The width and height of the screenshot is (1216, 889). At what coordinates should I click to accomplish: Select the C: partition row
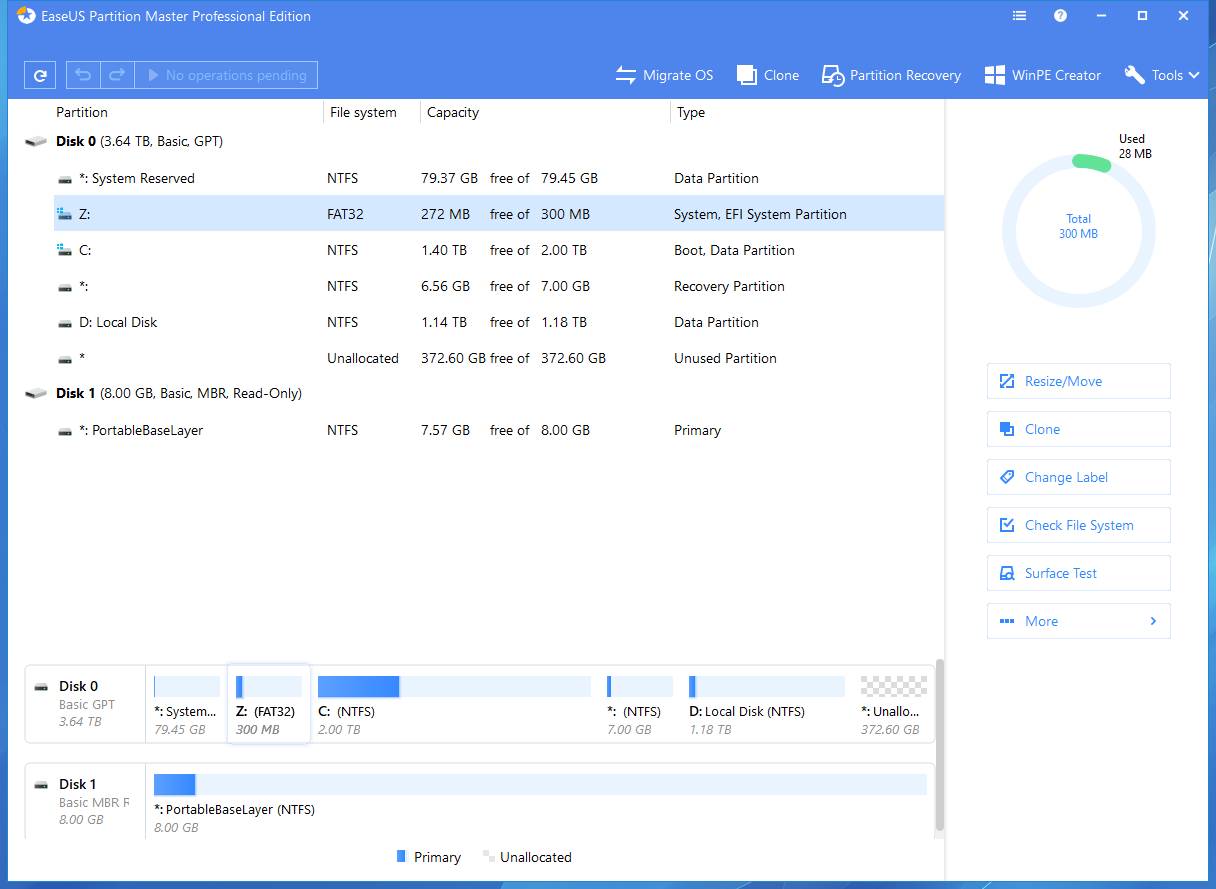point(498,250)
